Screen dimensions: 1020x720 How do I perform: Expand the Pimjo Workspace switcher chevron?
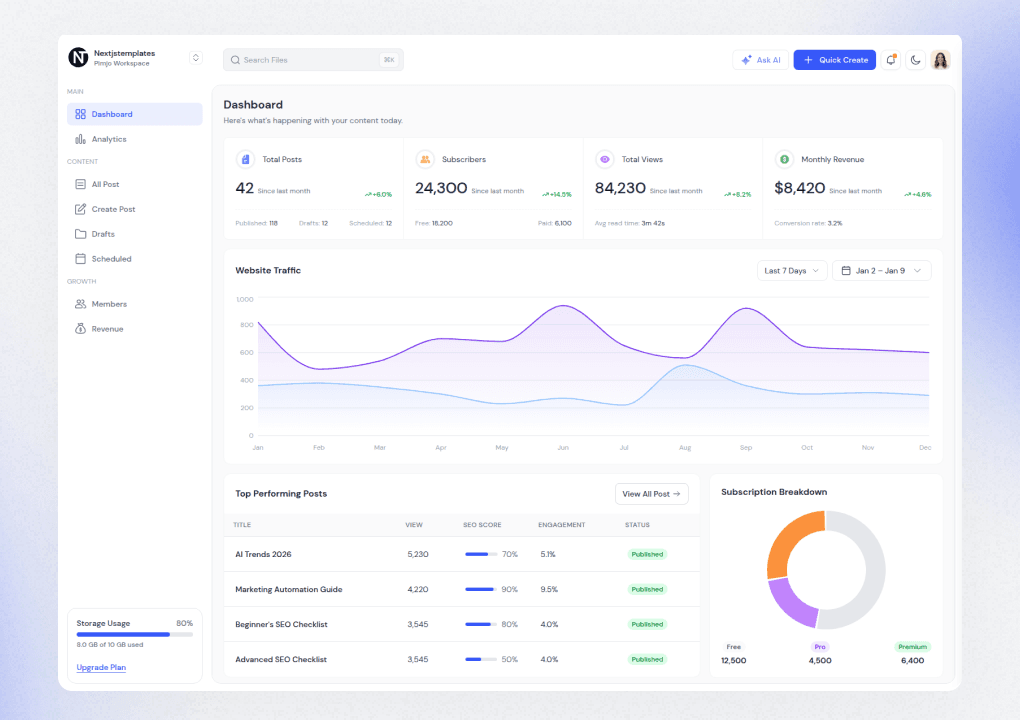pyautogui.click(x=196, y=58)
